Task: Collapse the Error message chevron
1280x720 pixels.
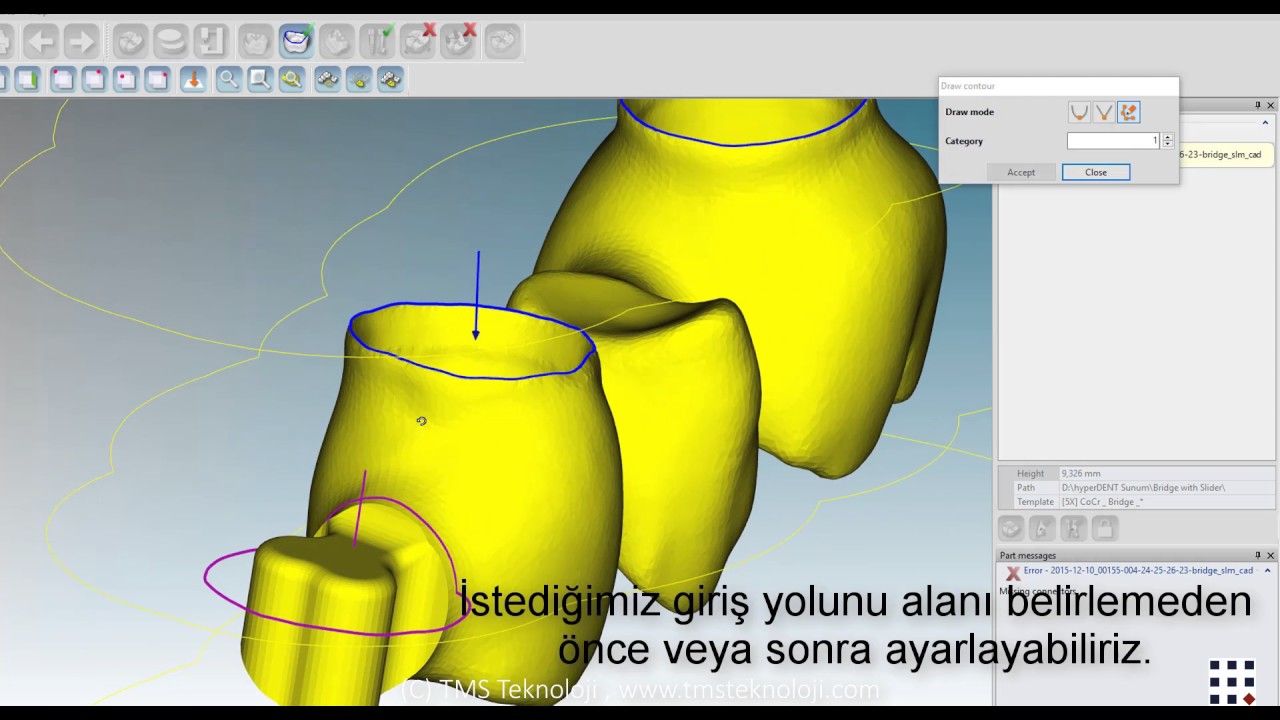Action: coord(1267,570)
